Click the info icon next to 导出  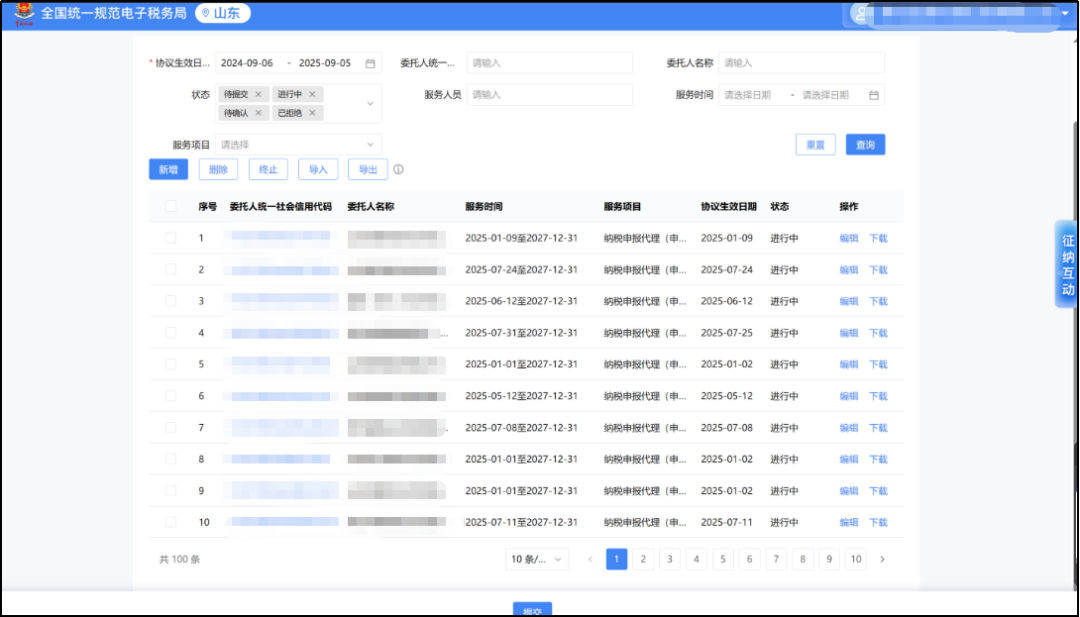point(398,170)
